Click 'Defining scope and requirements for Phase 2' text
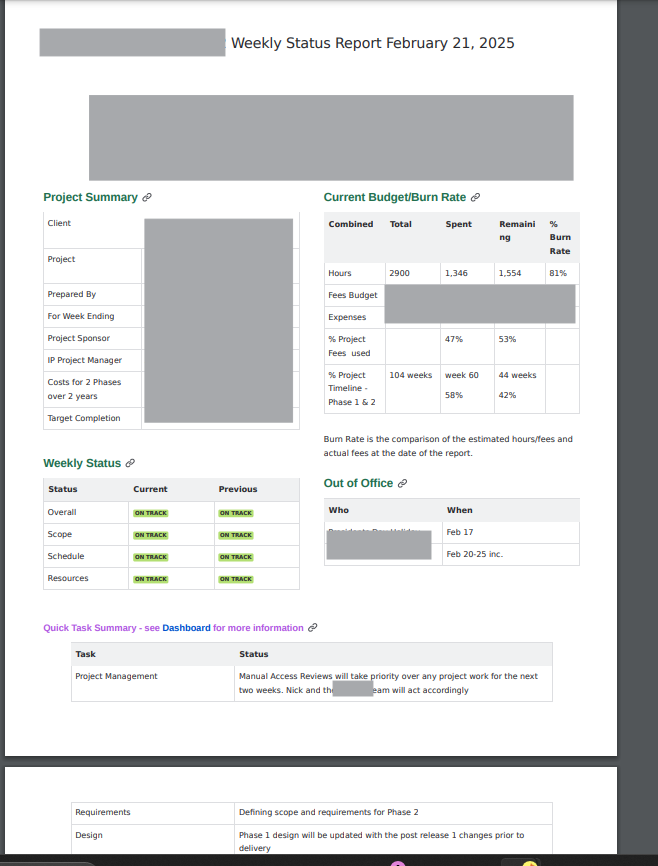 pyautogui.click(x=329, y=812)
